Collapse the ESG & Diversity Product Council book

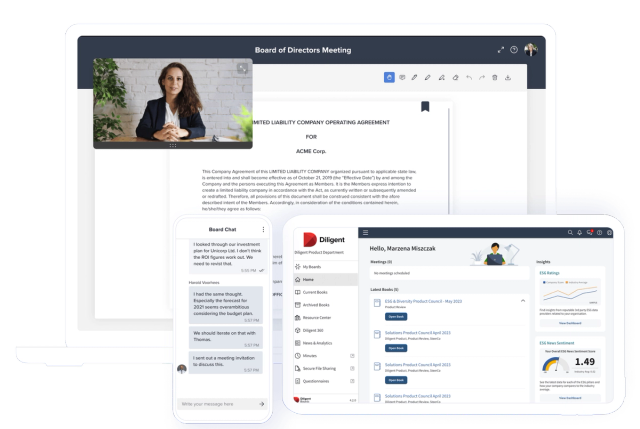(523, 301)
